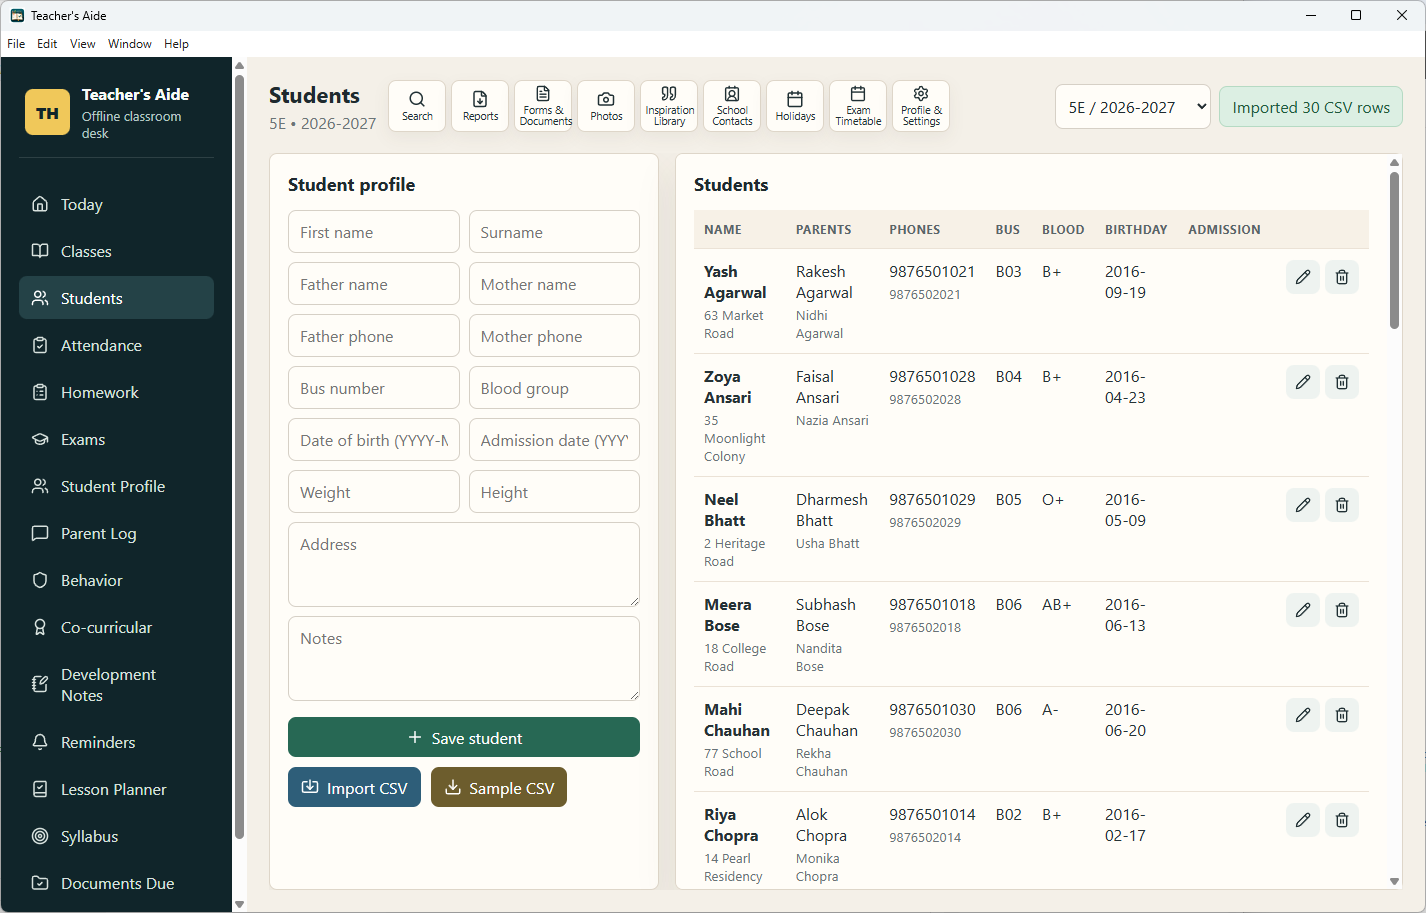
Task: Edit Neel Bhatt's record with pencil icon
Action: [x=1303, y=505]
